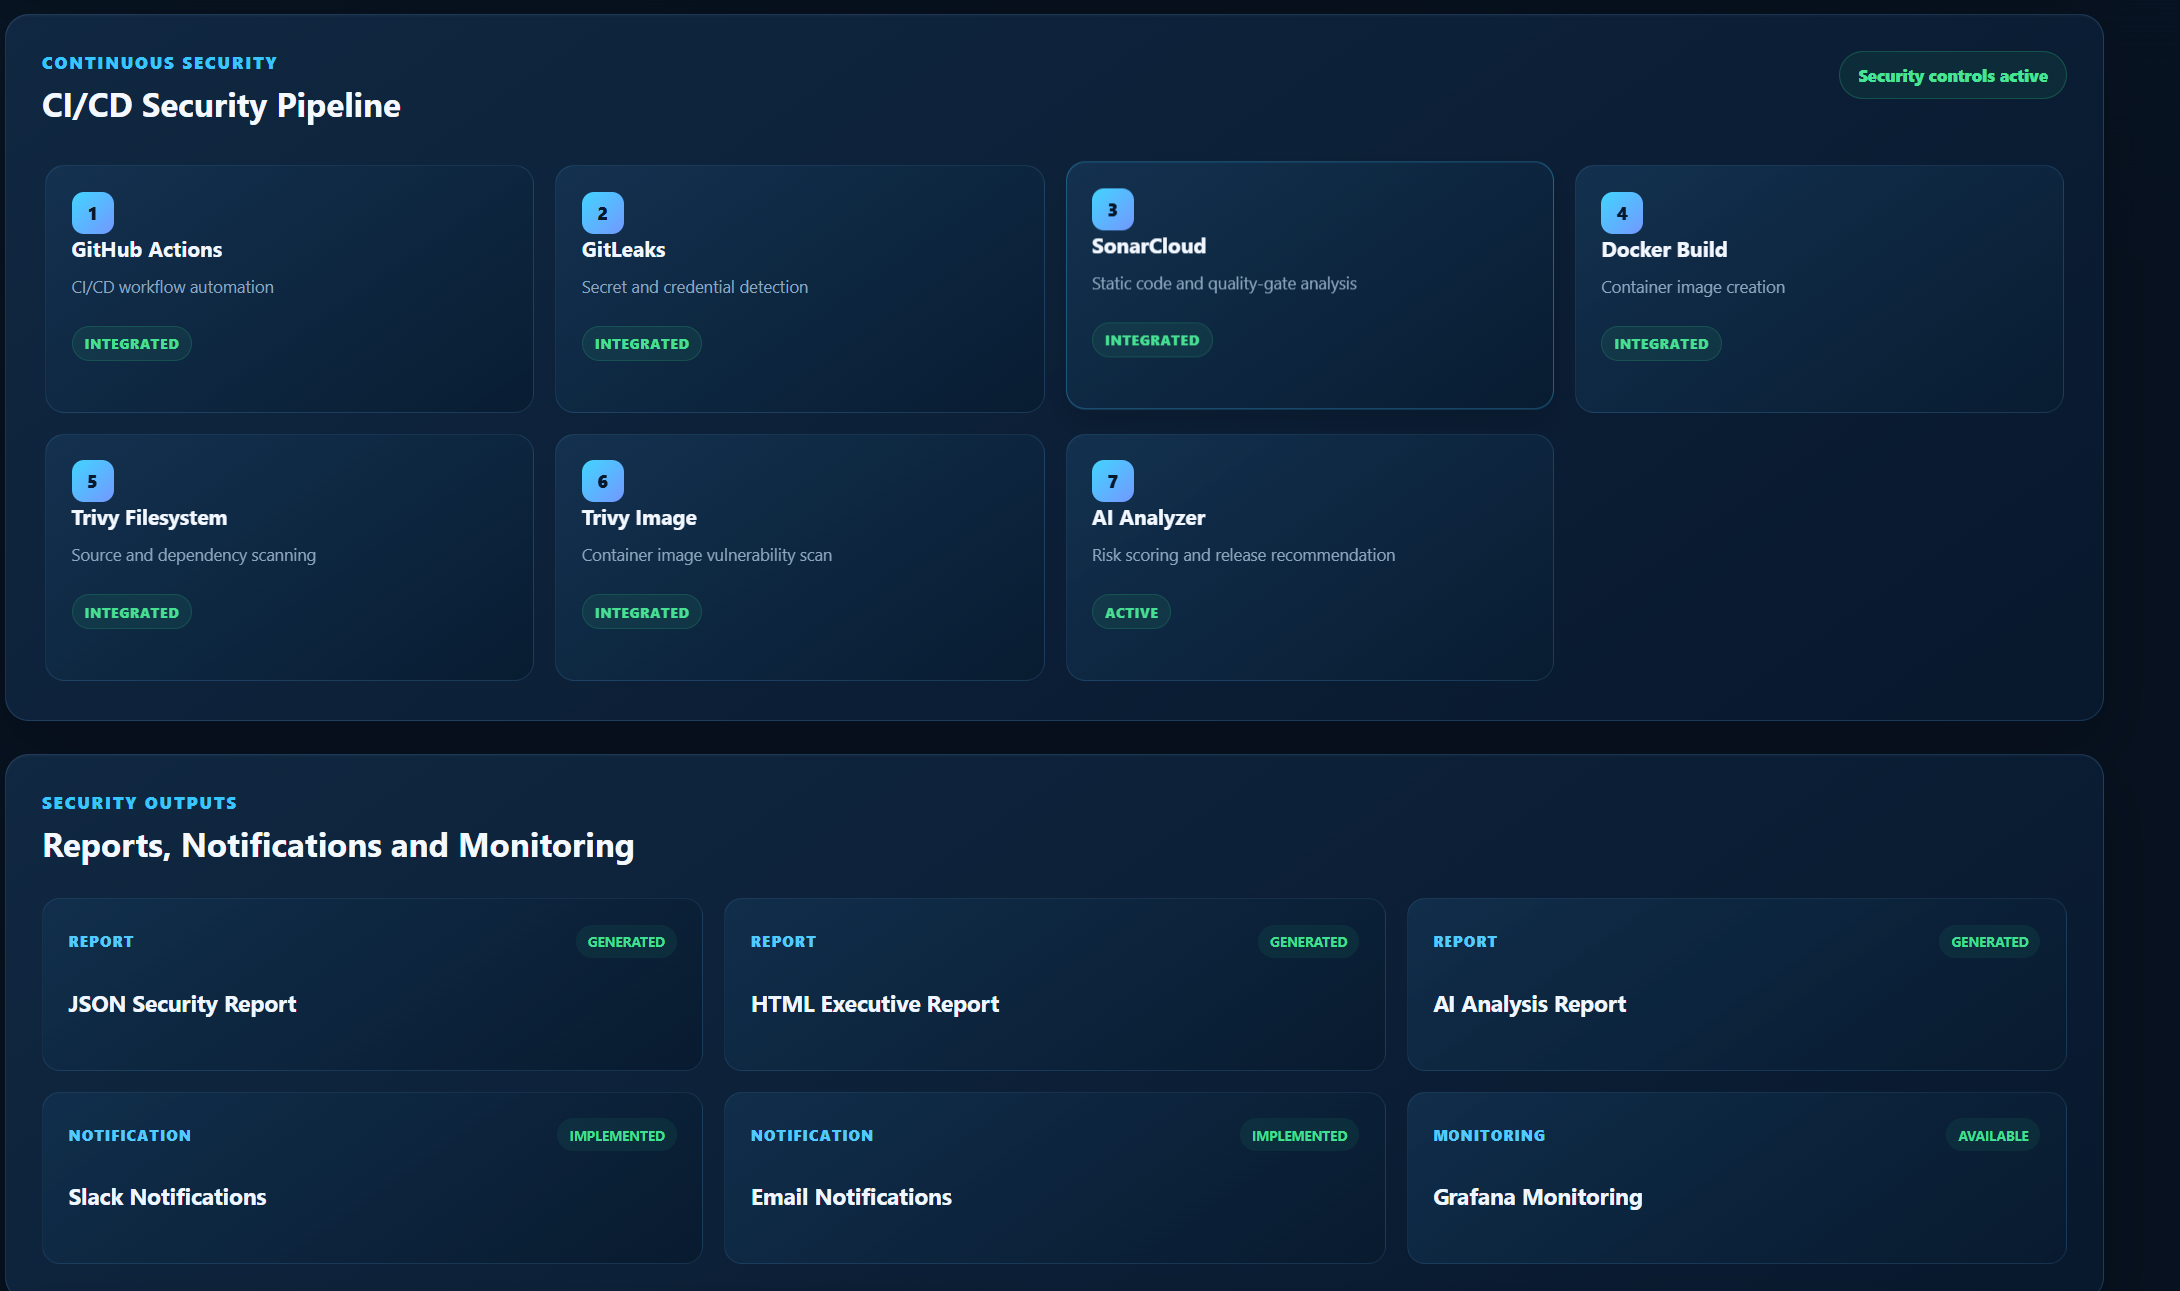Image resolution: width=2180 pixels, height=1291 pixels.
Task: Click the step 3 badge for SonarCloud
Action: point(1113,209)
